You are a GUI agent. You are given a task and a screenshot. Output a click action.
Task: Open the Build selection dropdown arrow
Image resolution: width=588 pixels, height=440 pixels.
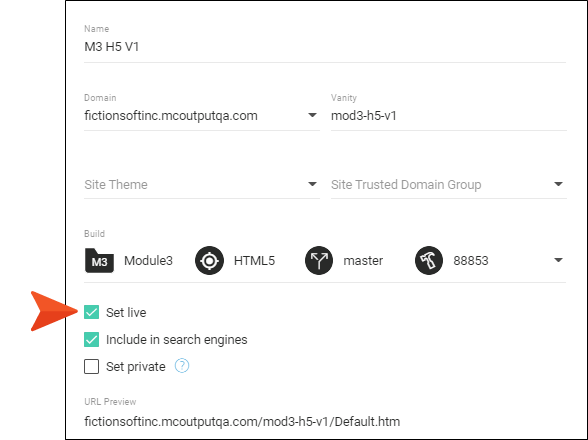click(558, 260)
